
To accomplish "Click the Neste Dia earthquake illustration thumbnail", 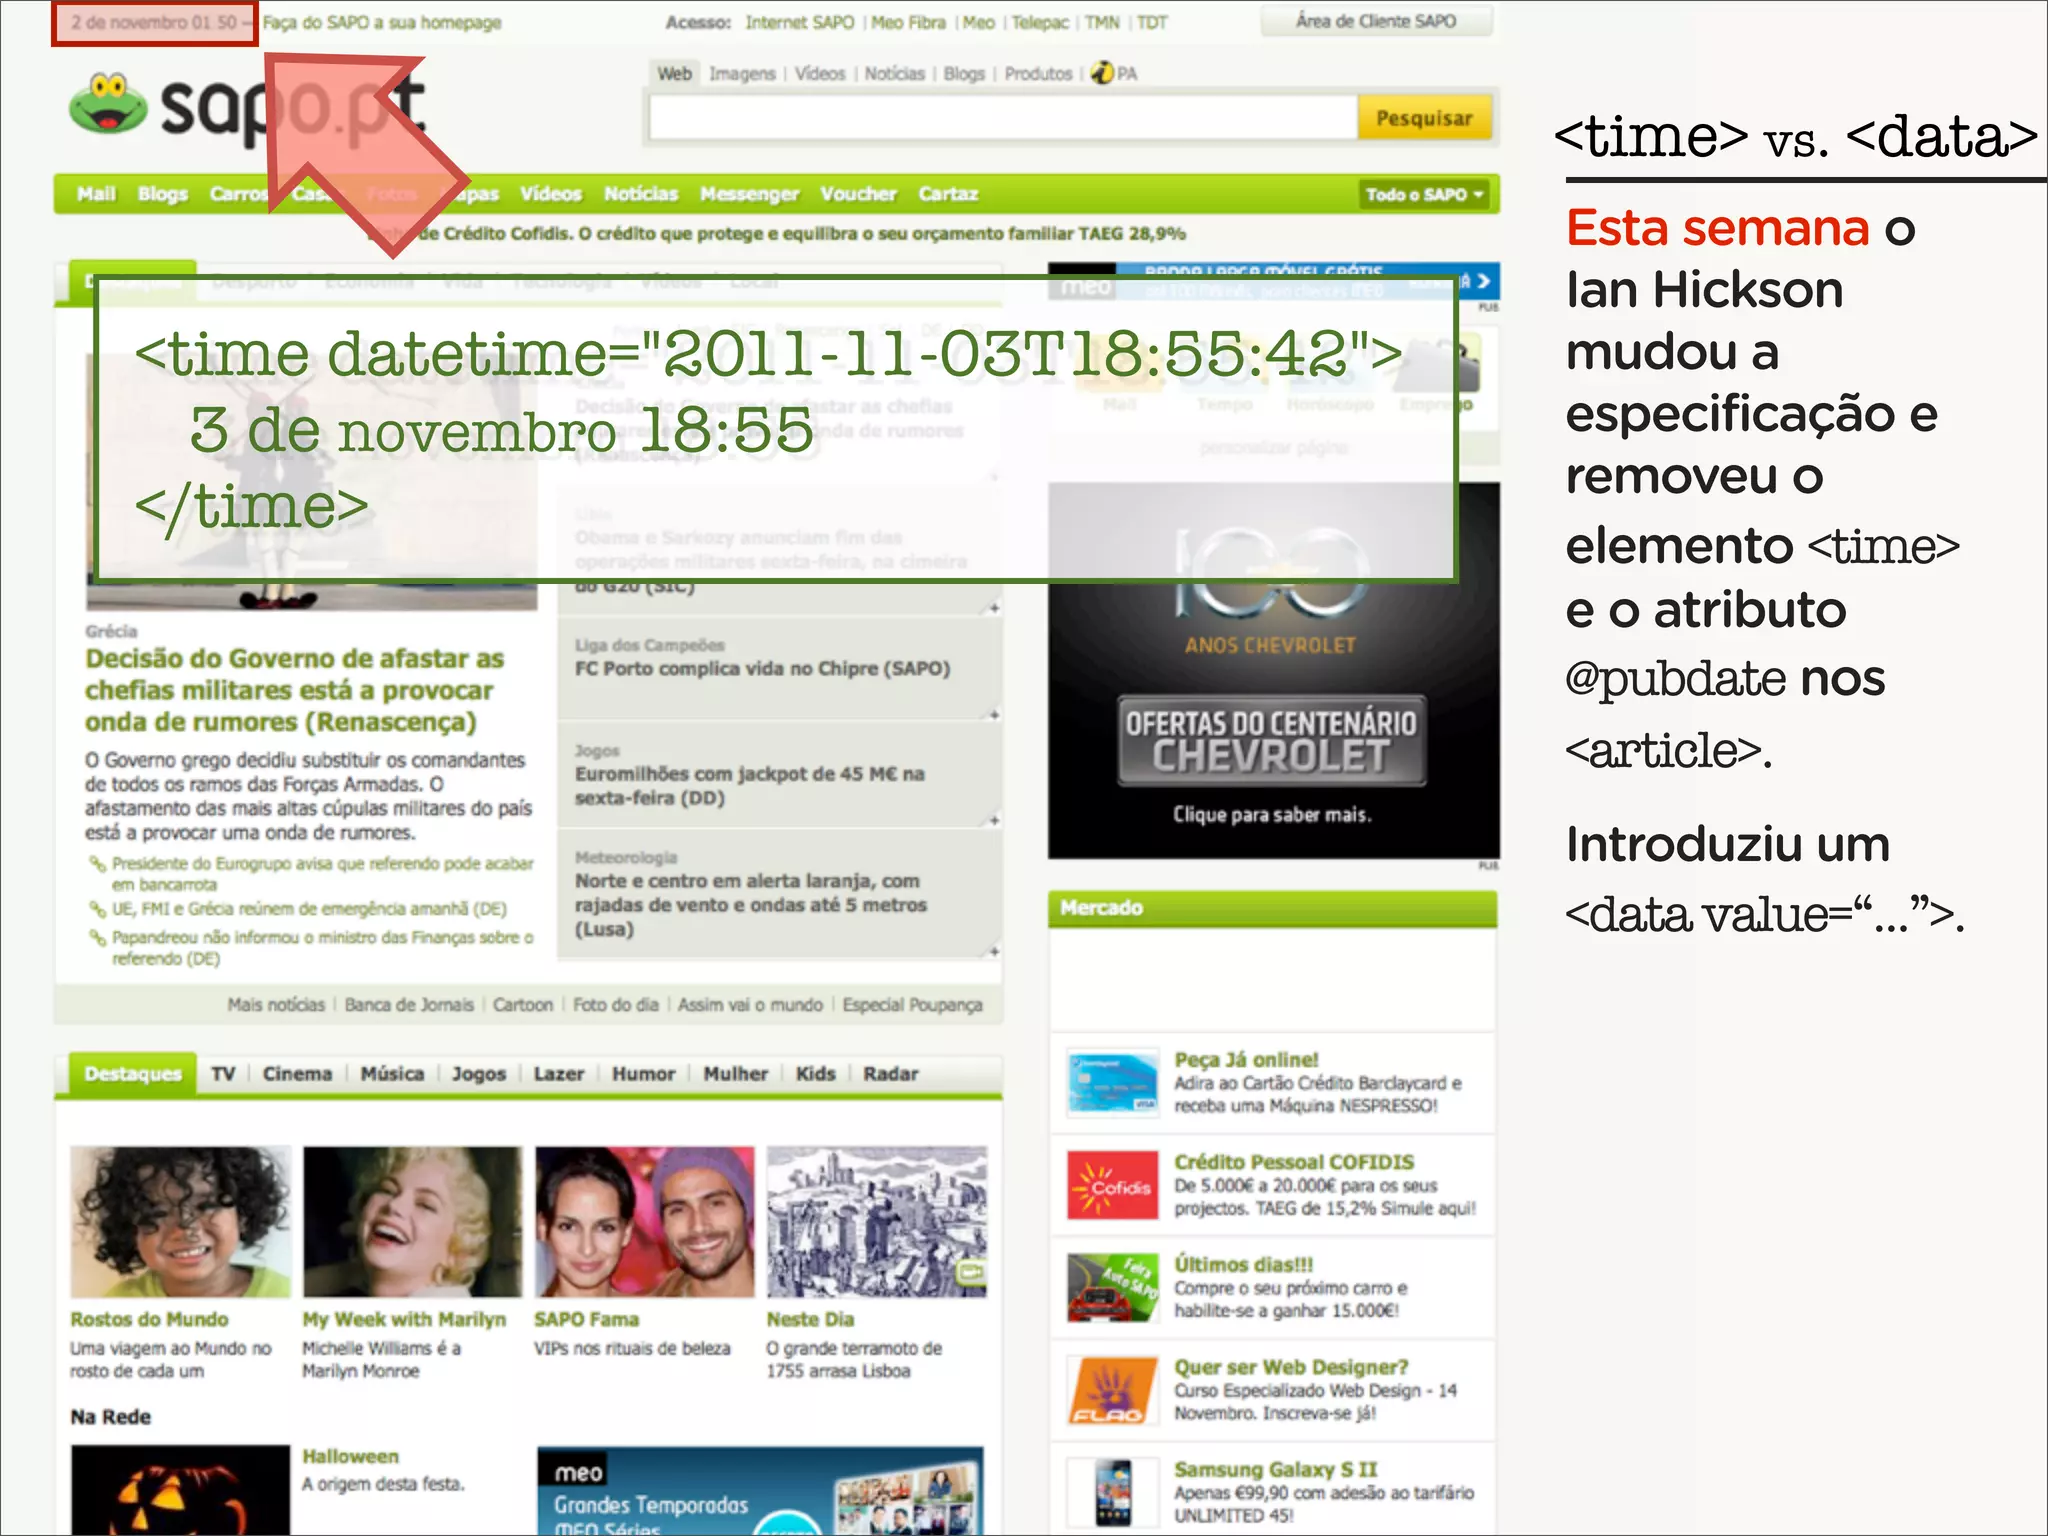I will (x=876, y=1221).
